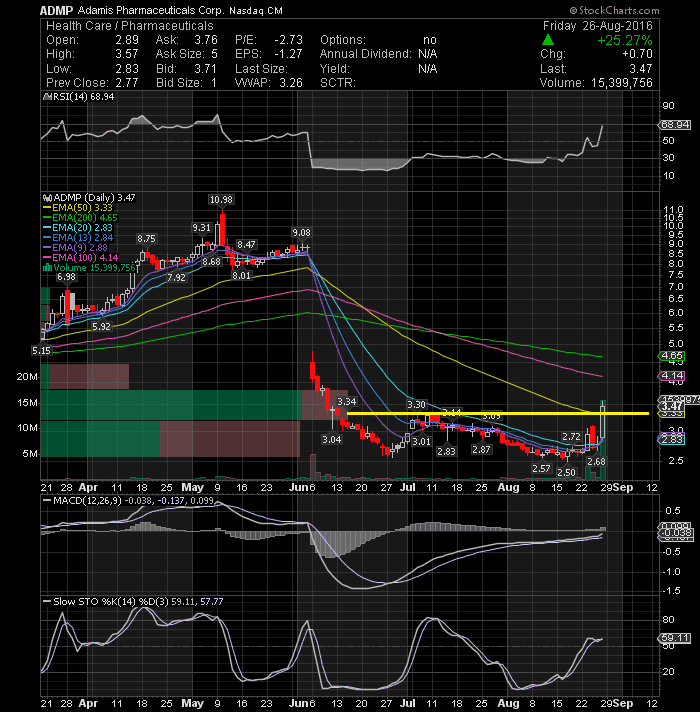Viewport: 700px width, 712px height.
Task: Click the Friday 26-Aug-2016 date text
Action: 597,26
